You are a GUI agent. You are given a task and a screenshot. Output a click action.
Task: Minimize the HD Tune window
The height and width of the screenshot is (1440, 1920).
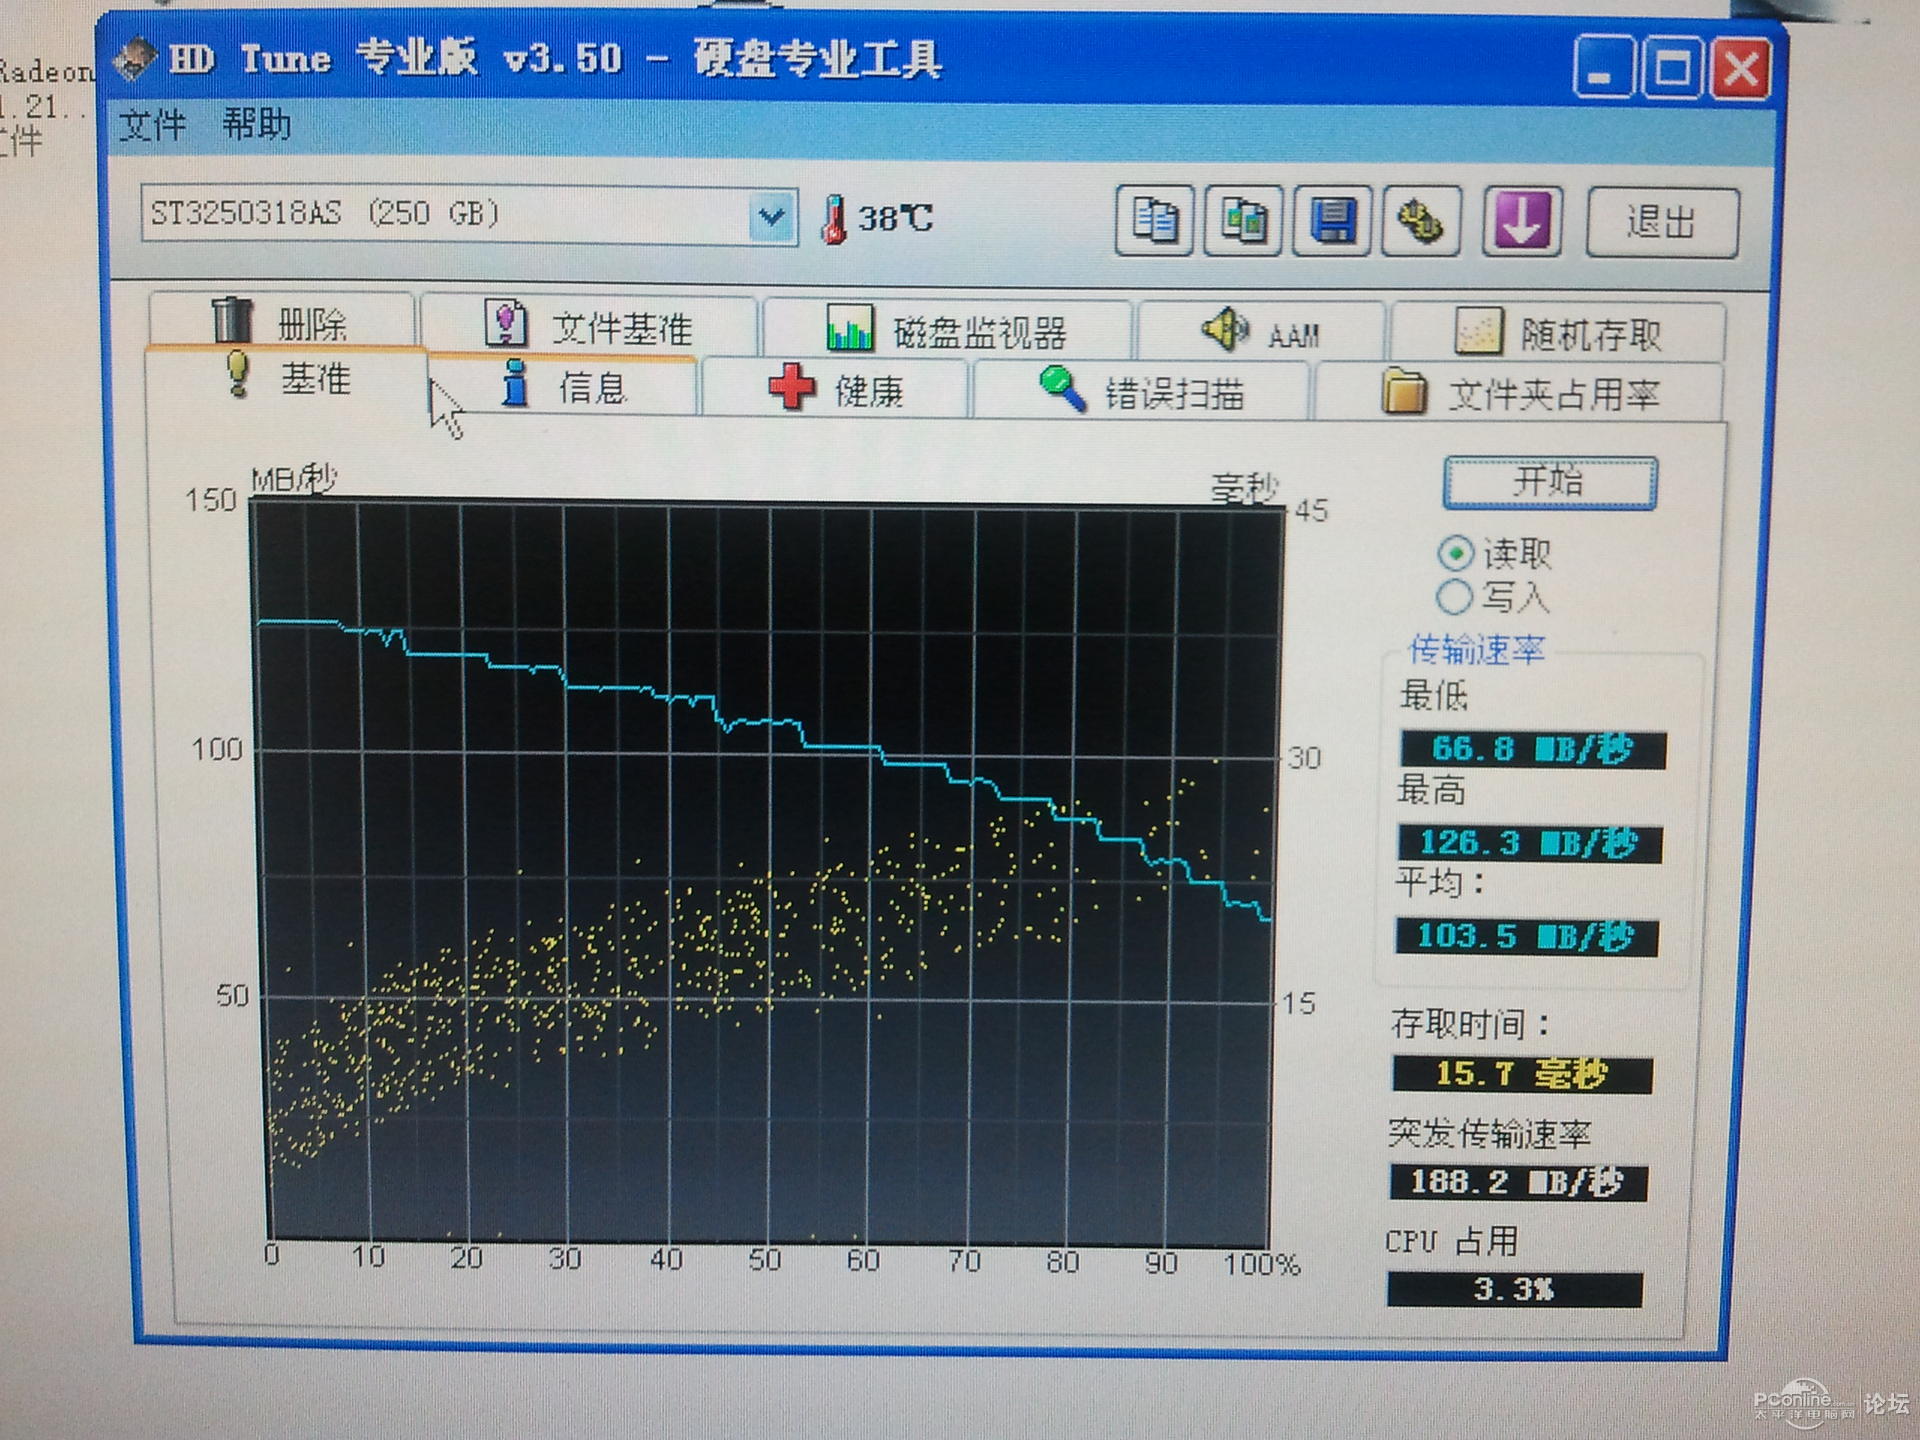click(1603, 68)
